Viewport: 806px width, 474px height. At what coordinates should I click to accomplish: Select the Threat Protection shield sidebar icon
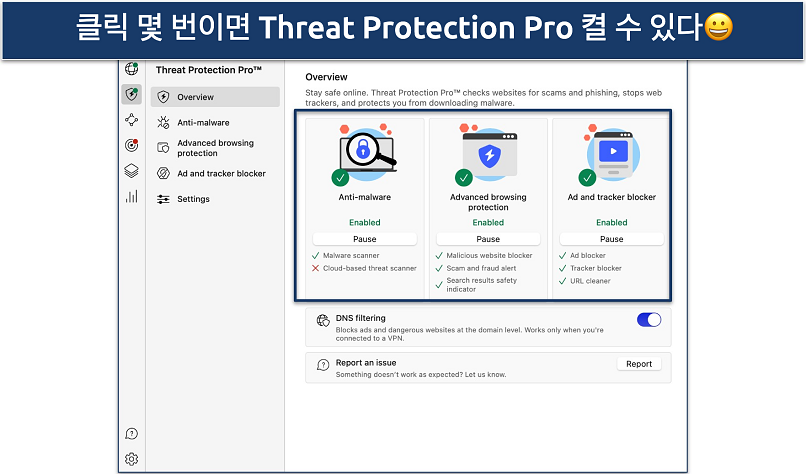(x=132, y=94)
